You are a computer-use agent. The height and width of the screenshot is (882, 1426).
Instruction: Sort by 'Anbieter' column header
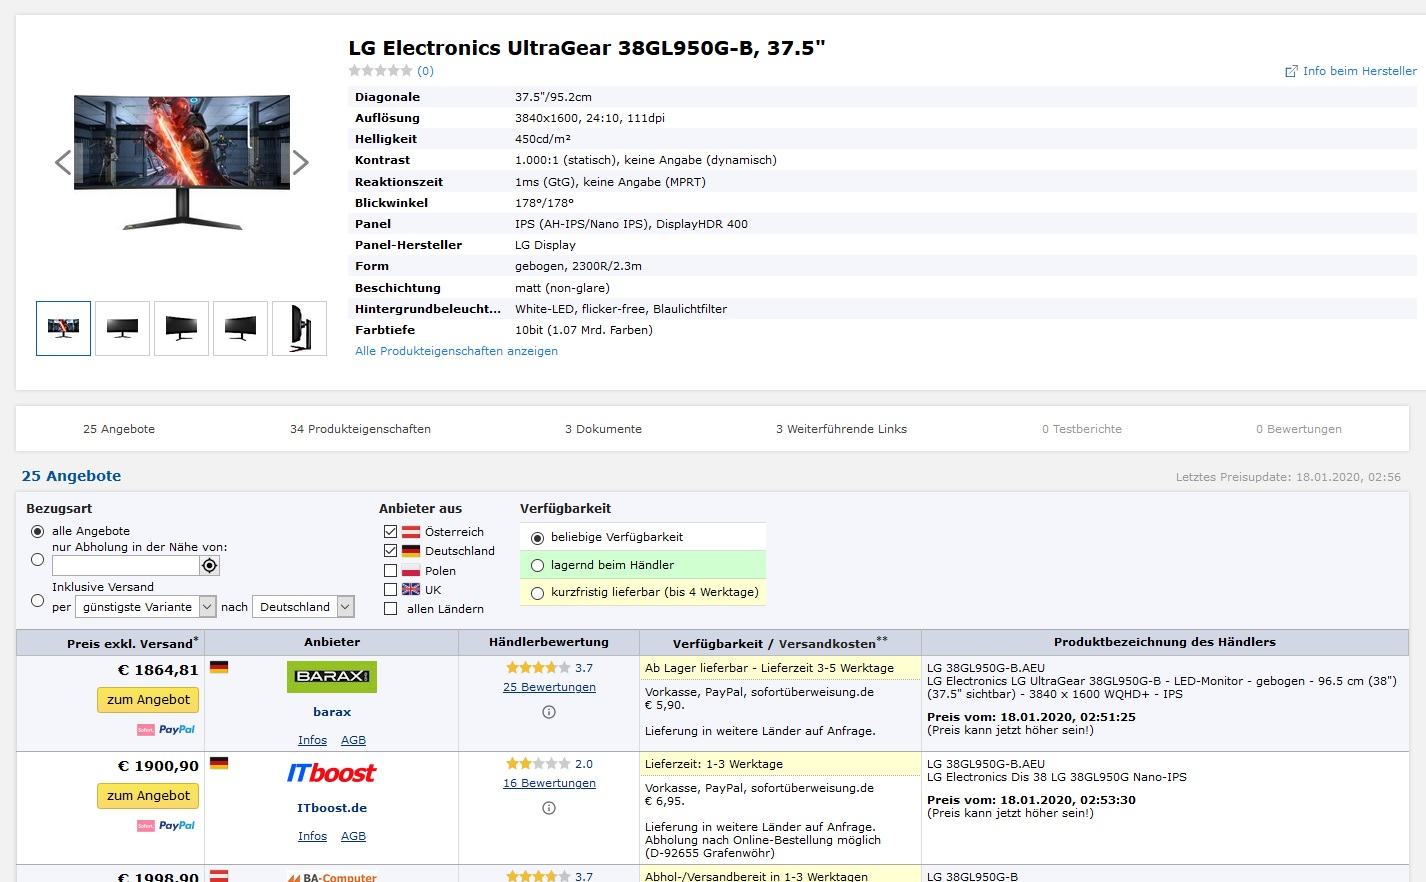pyautogui.click(x=332, y=642)
